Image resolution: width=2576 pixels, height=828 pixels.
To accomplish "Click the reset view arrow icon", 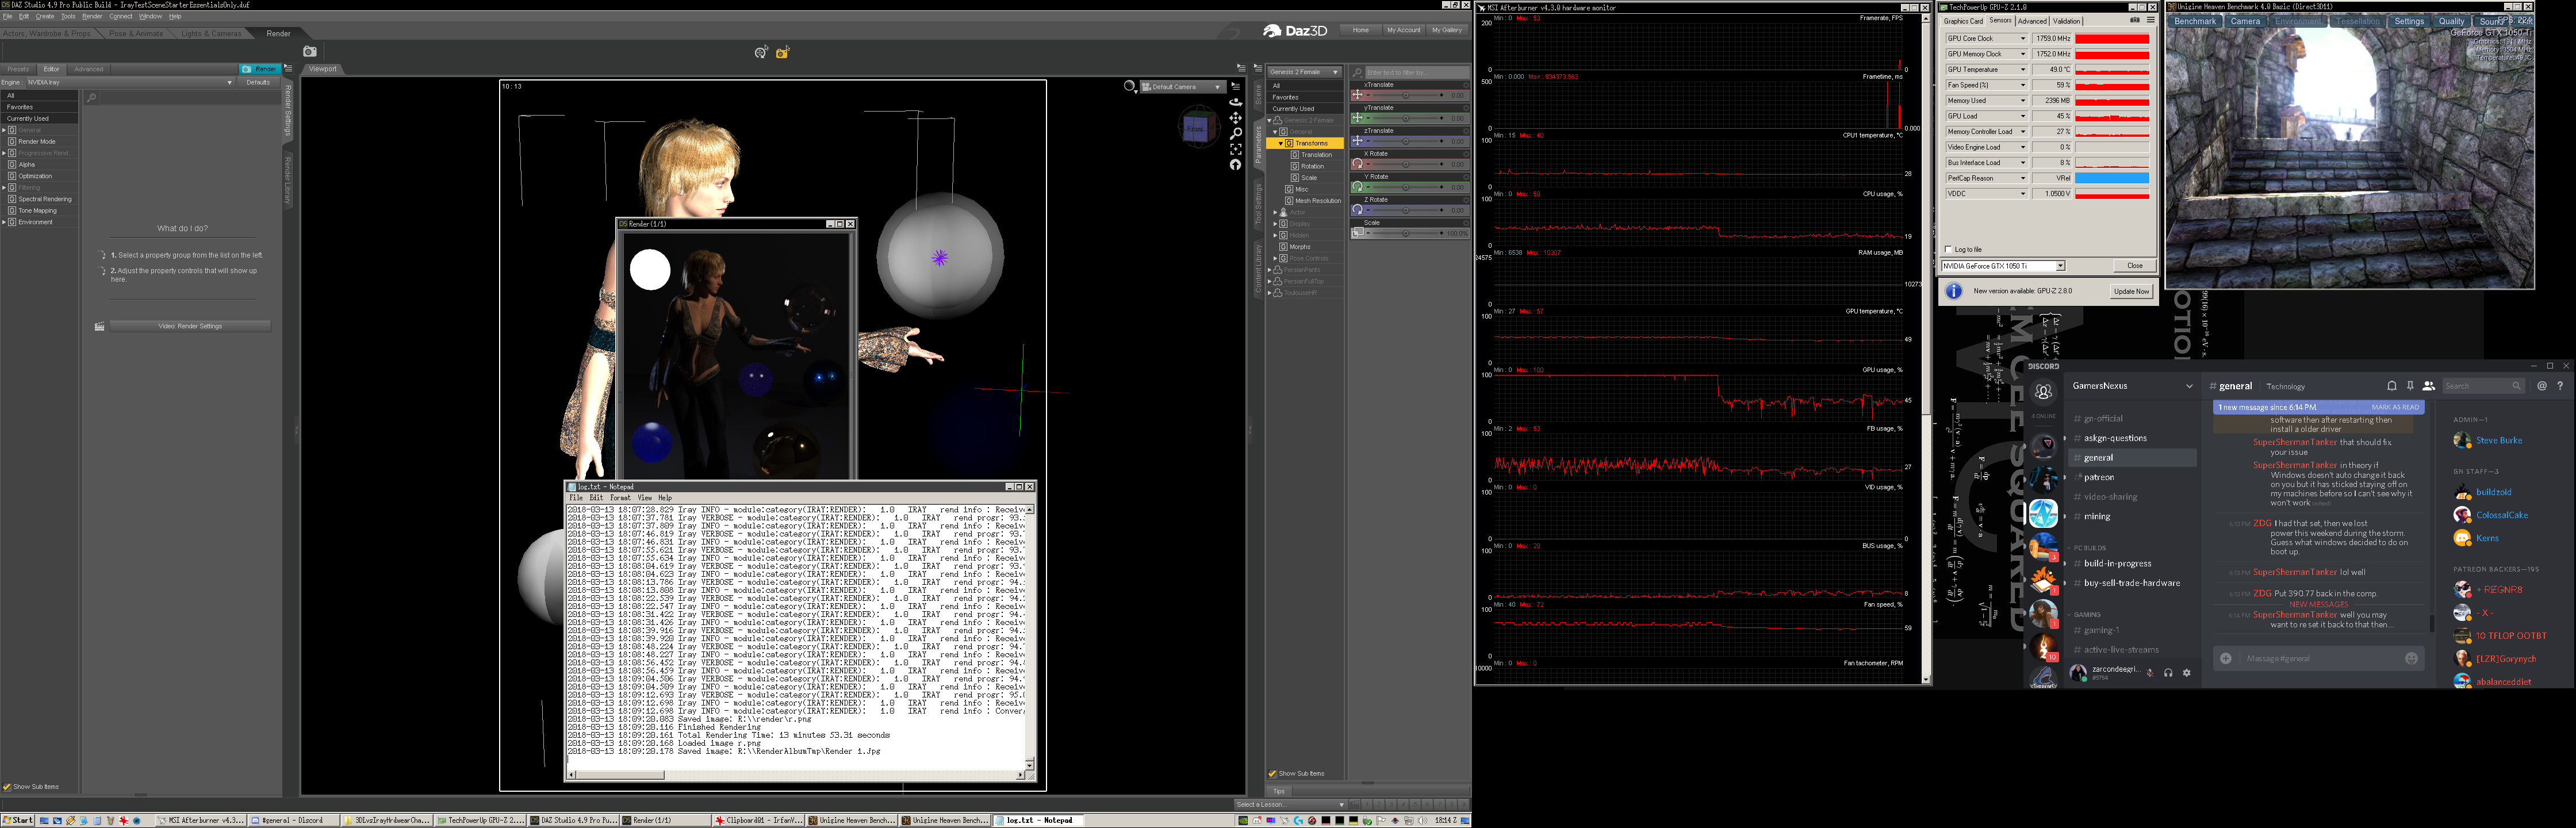I will pos(1236,165).
